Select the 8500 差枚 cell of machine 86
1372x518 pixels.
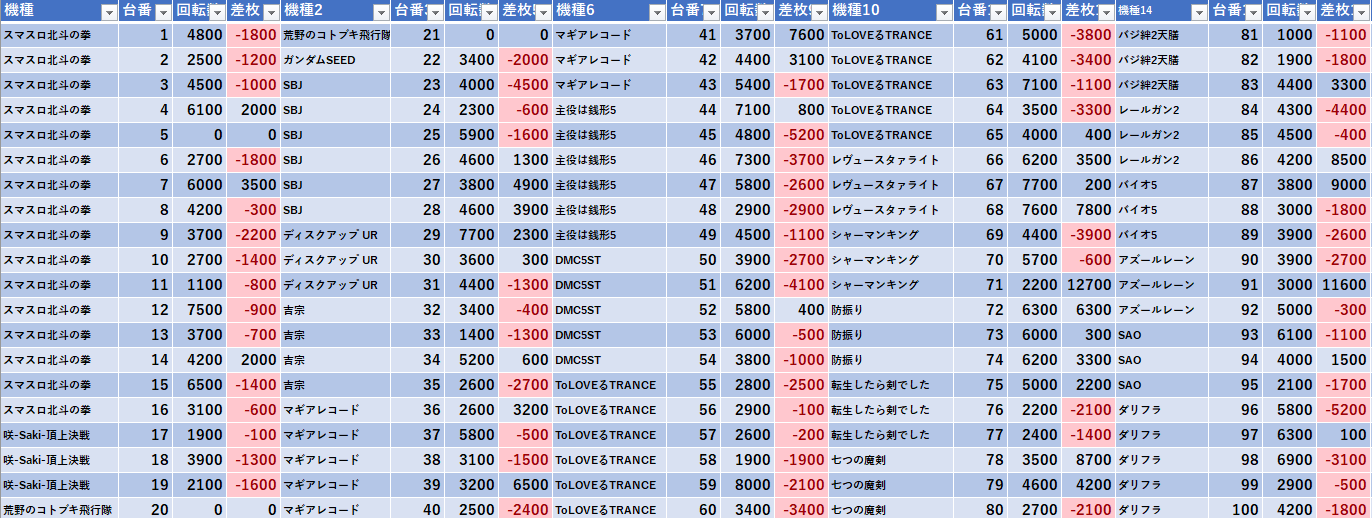pos(1343,160)
